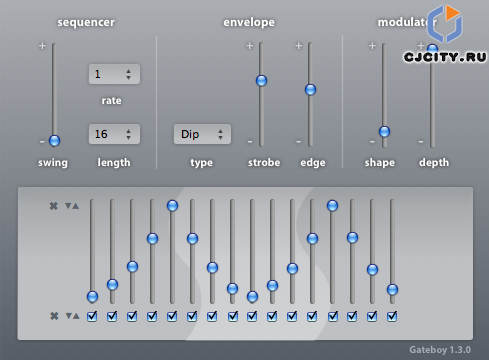Open the Dip envelope type dropdown

pyautogui.click(x=202, y=134)
